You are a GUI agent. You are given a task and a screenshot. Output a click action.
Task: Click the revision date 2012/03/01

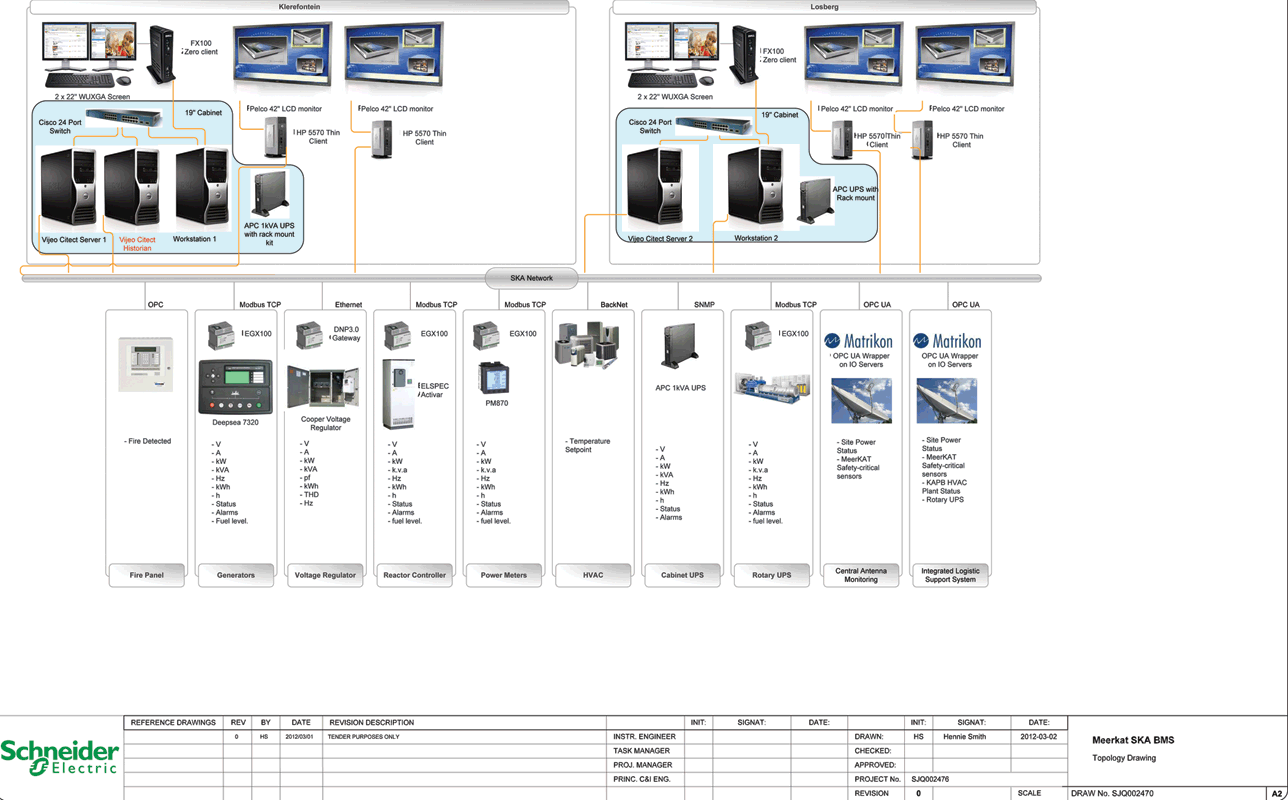299,737
